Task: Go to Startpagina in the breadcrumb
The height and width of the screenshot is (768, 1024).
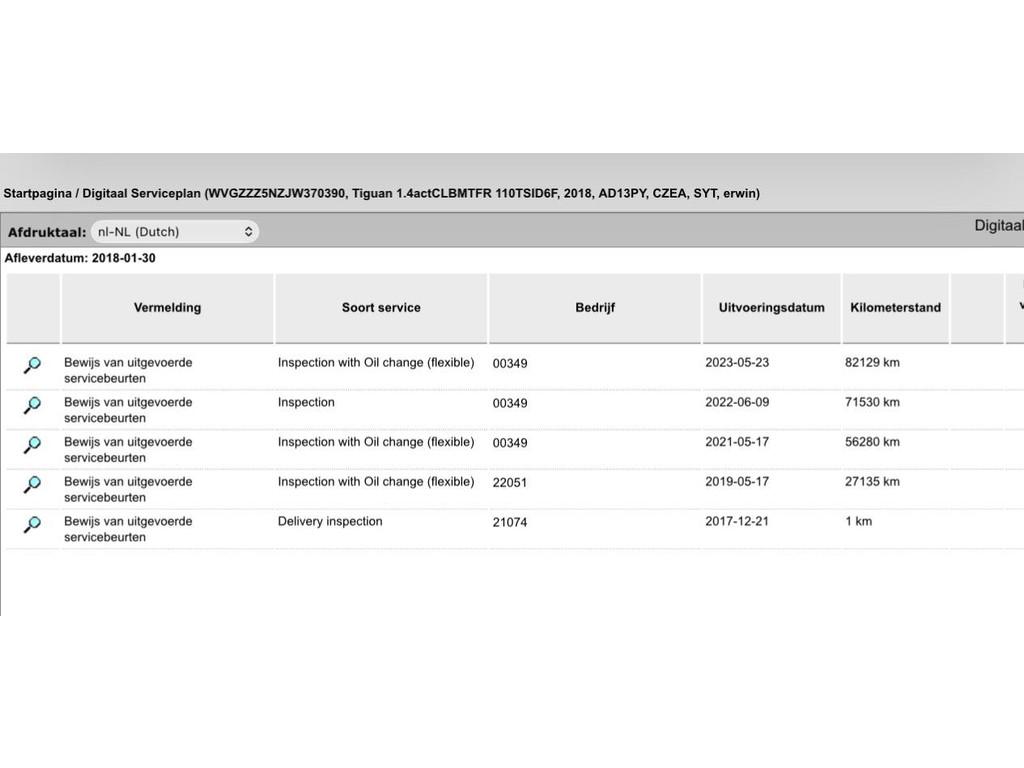Action: click(x=37, y=194)
